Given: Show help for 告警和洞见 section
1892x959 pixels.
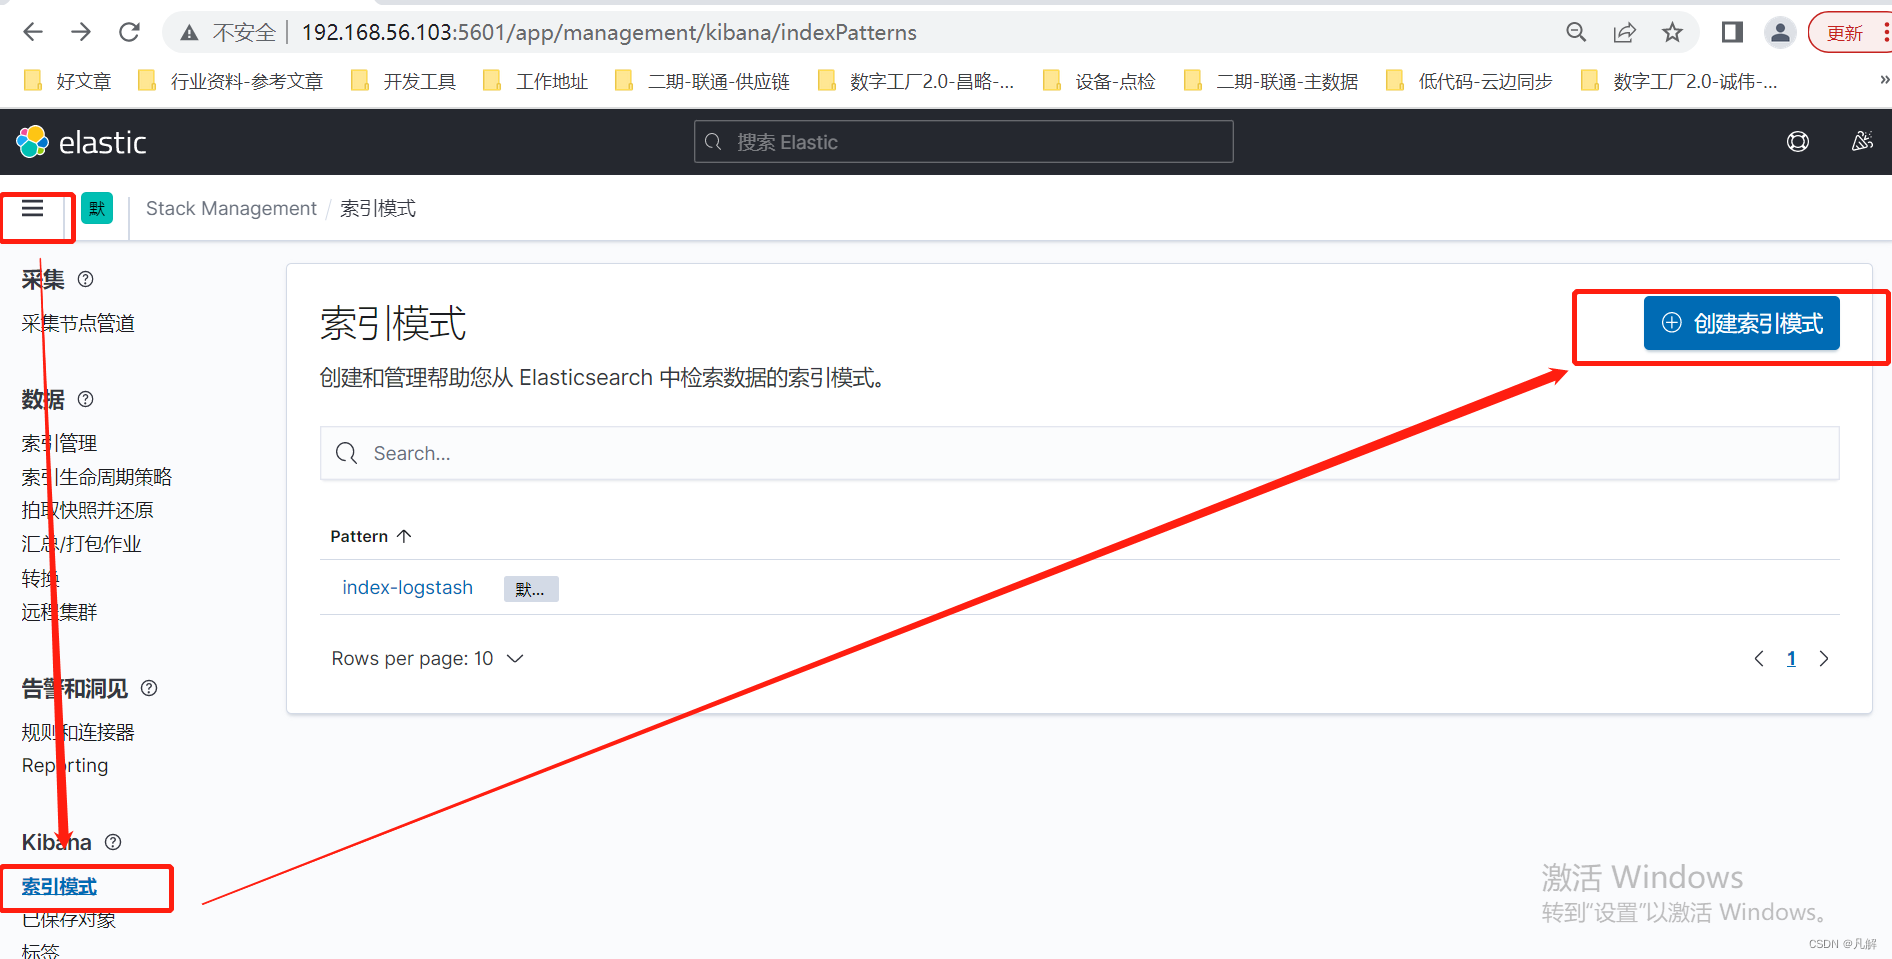Looking at the screenshot, I should tap(149, 688).
